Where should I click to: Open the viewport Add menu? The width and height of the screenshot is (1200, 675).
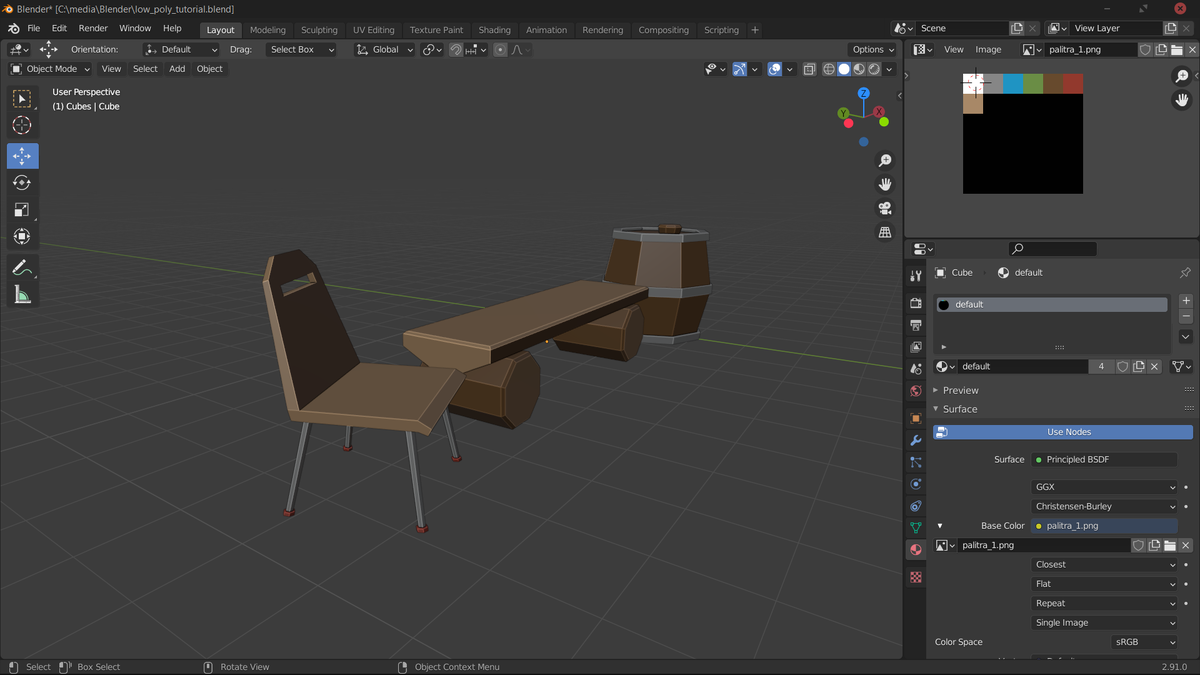(x=177, y=69)
